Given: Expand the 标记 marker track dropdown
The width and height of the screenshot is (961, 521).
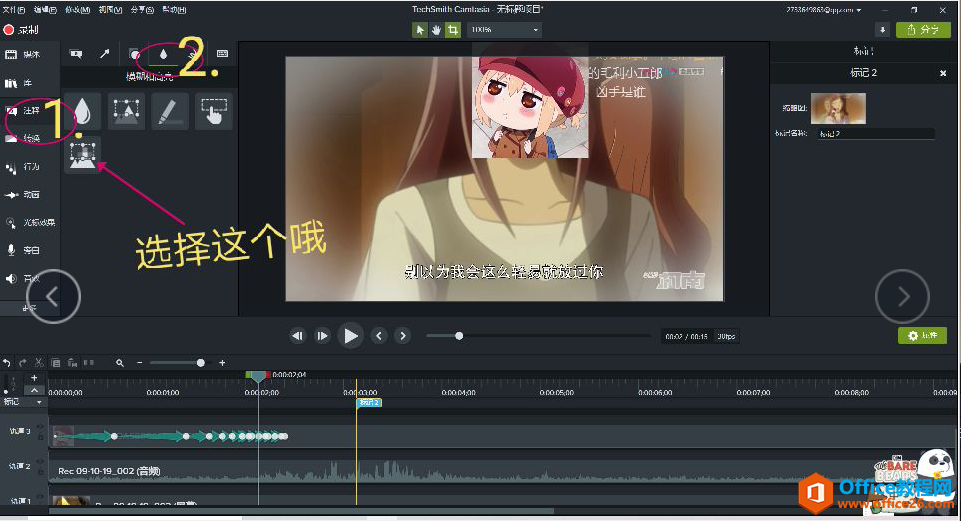Looking at the screenshot, I should click(x=39, y=402).
